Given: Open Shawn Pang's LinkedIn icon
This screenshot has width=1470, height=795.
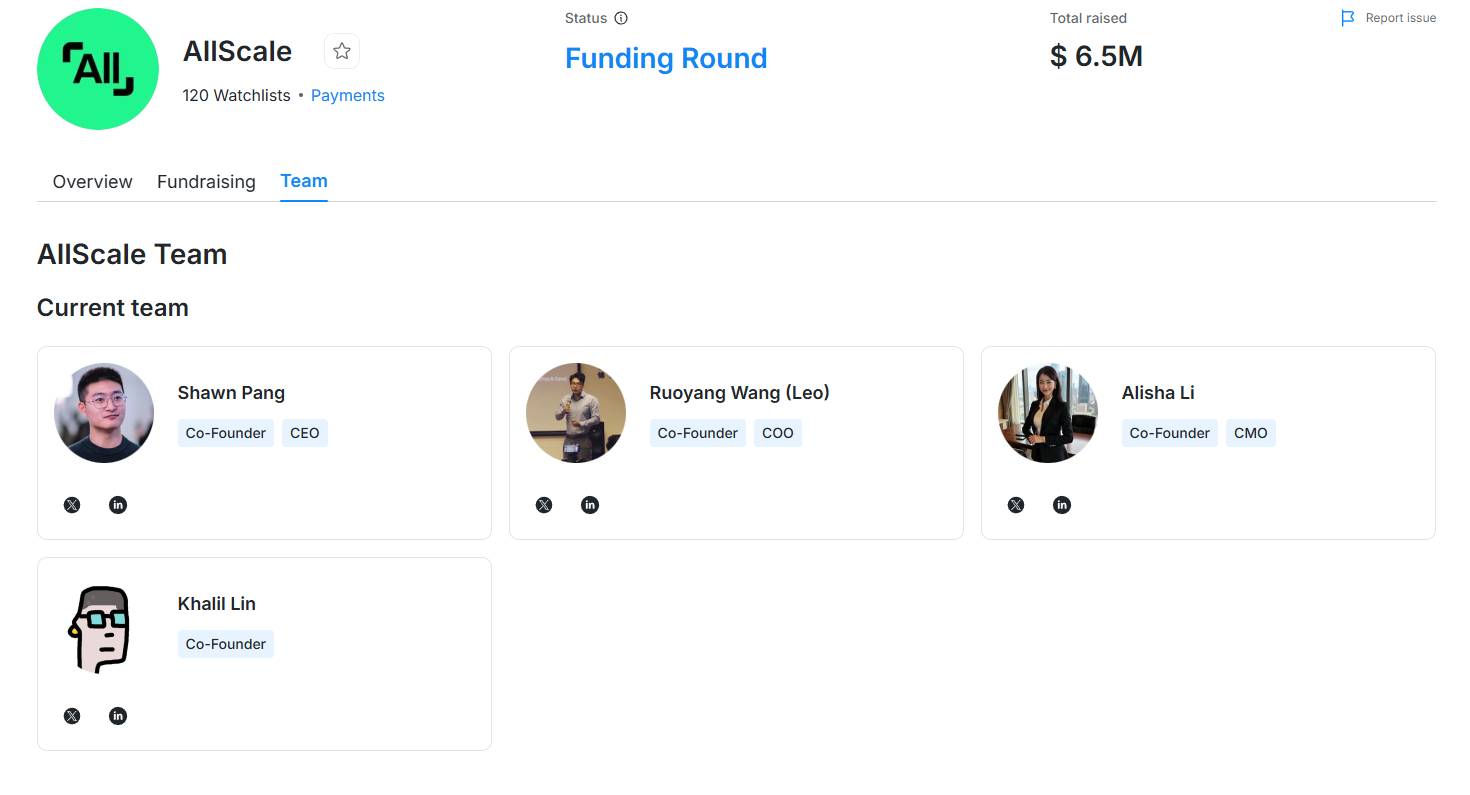Looking at the screenshot, I should click(x=118, y=505).
